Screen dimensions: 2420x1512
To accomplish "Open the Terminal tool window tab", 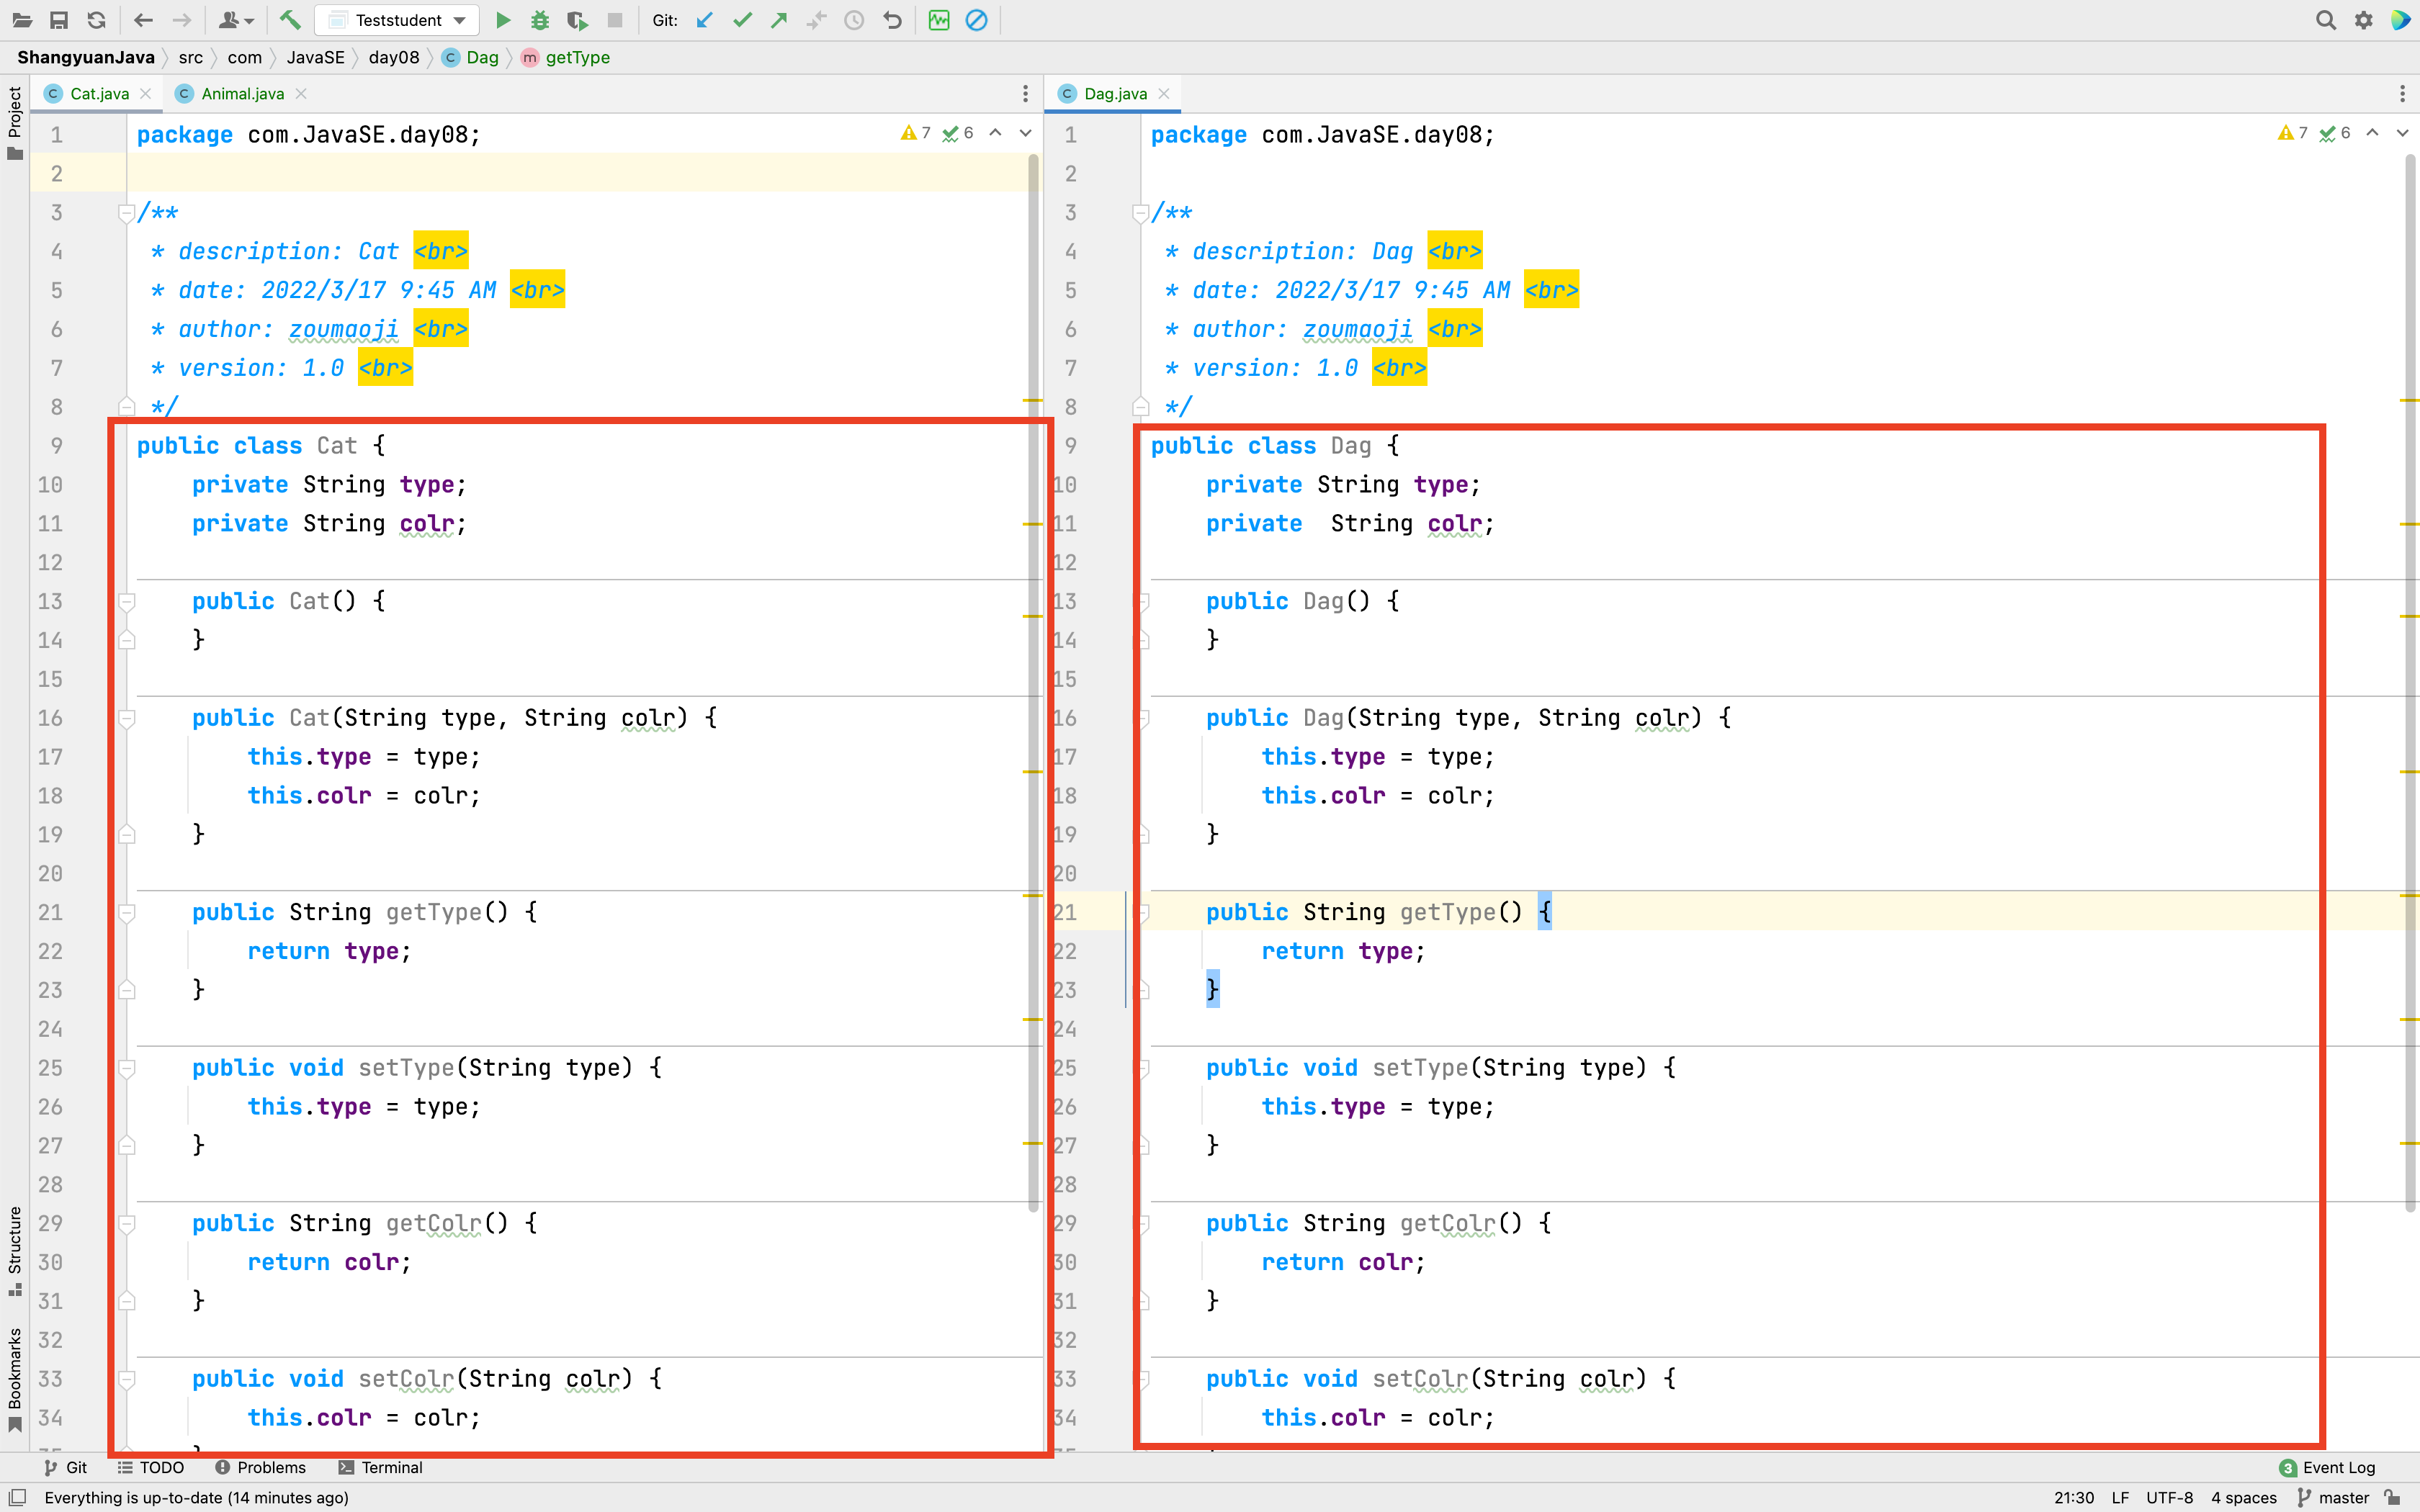I will (380, 1467).
